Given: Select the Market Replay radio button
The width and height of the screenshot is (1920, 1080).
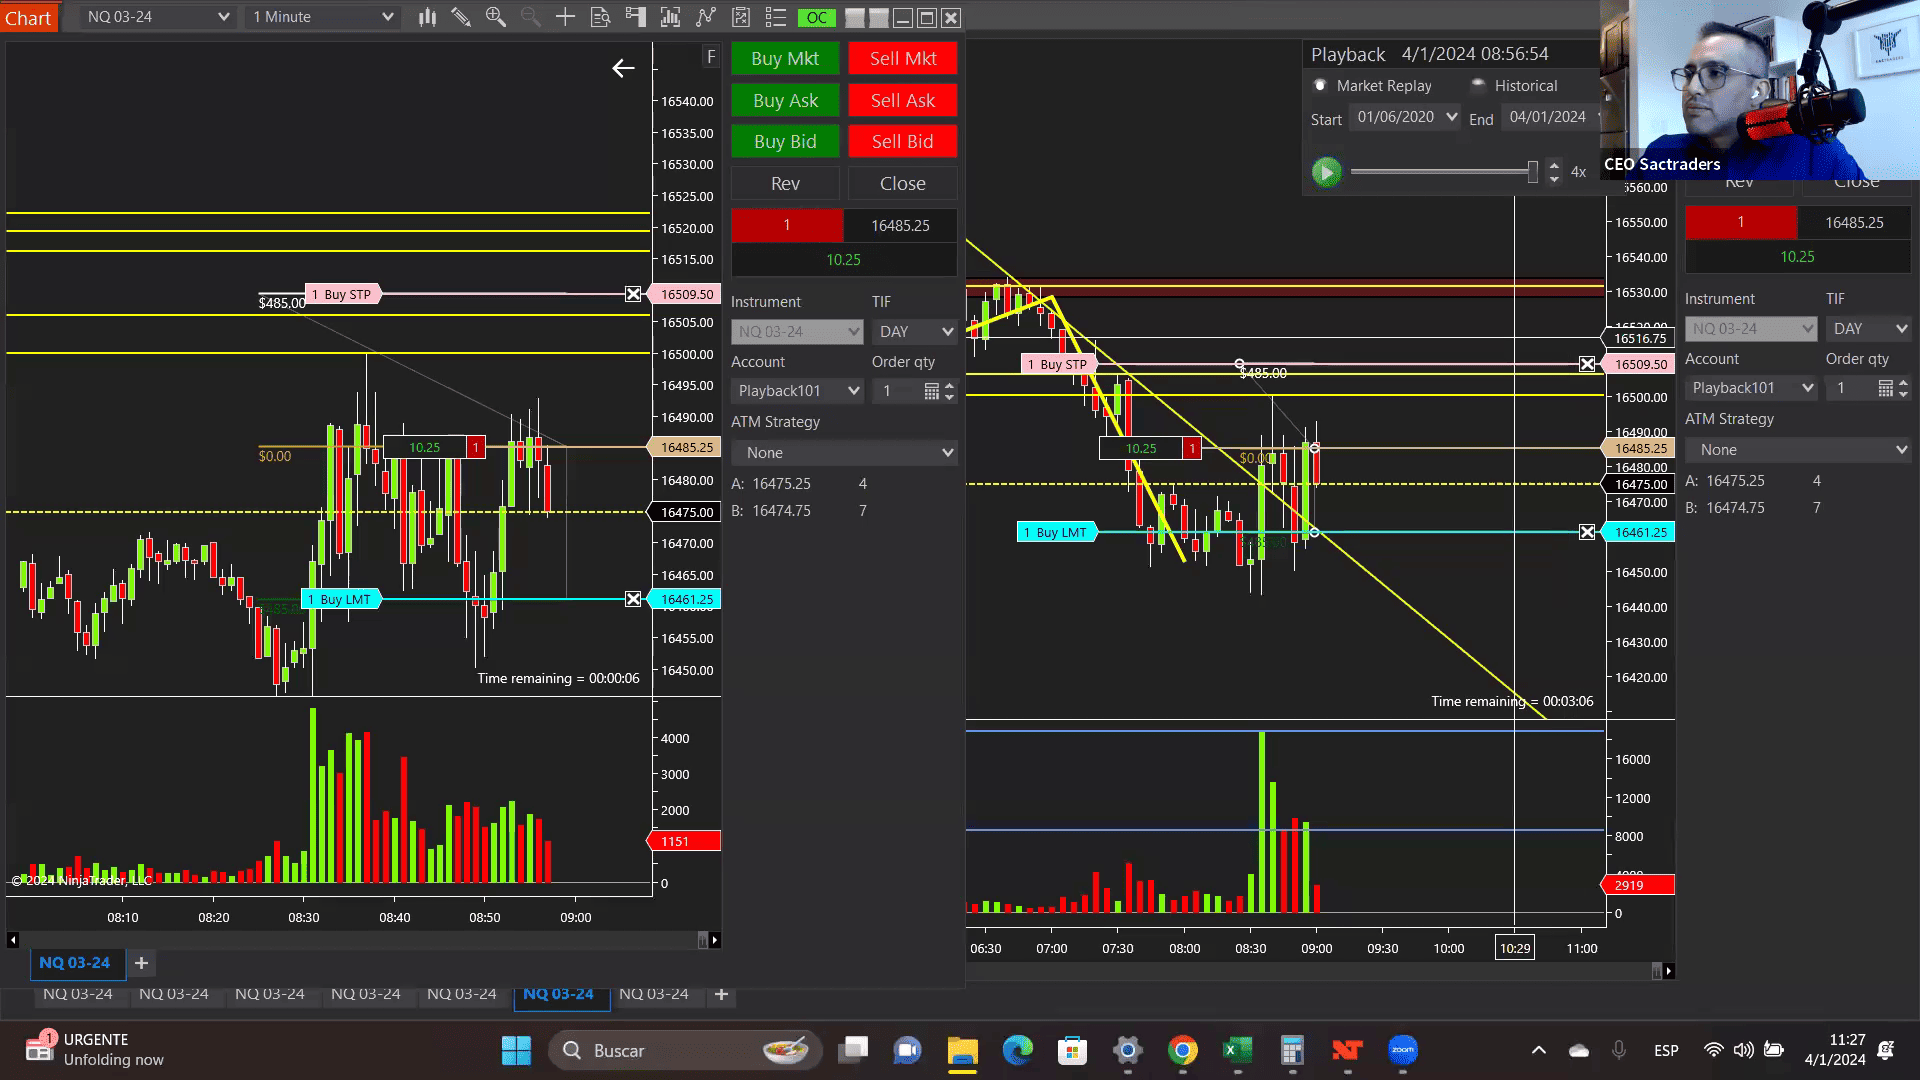Looking at the screenshot, I should coord(1320,86).
